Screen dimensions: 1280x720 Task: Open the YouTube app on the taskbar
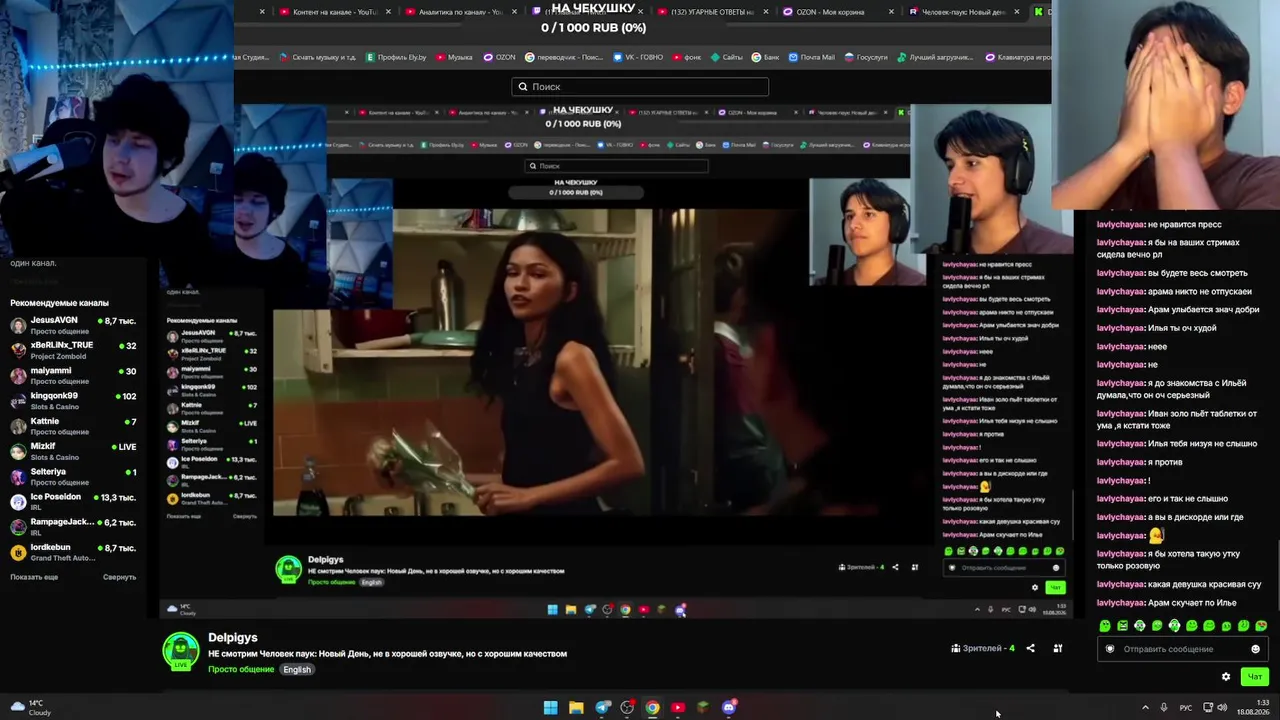tap(678, 708)
